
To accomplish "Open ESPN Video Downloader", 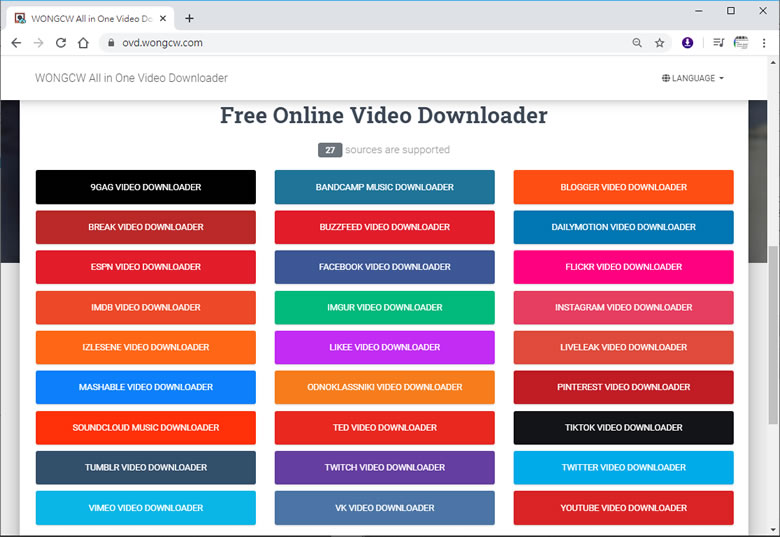I will click(x=146, y=267).
